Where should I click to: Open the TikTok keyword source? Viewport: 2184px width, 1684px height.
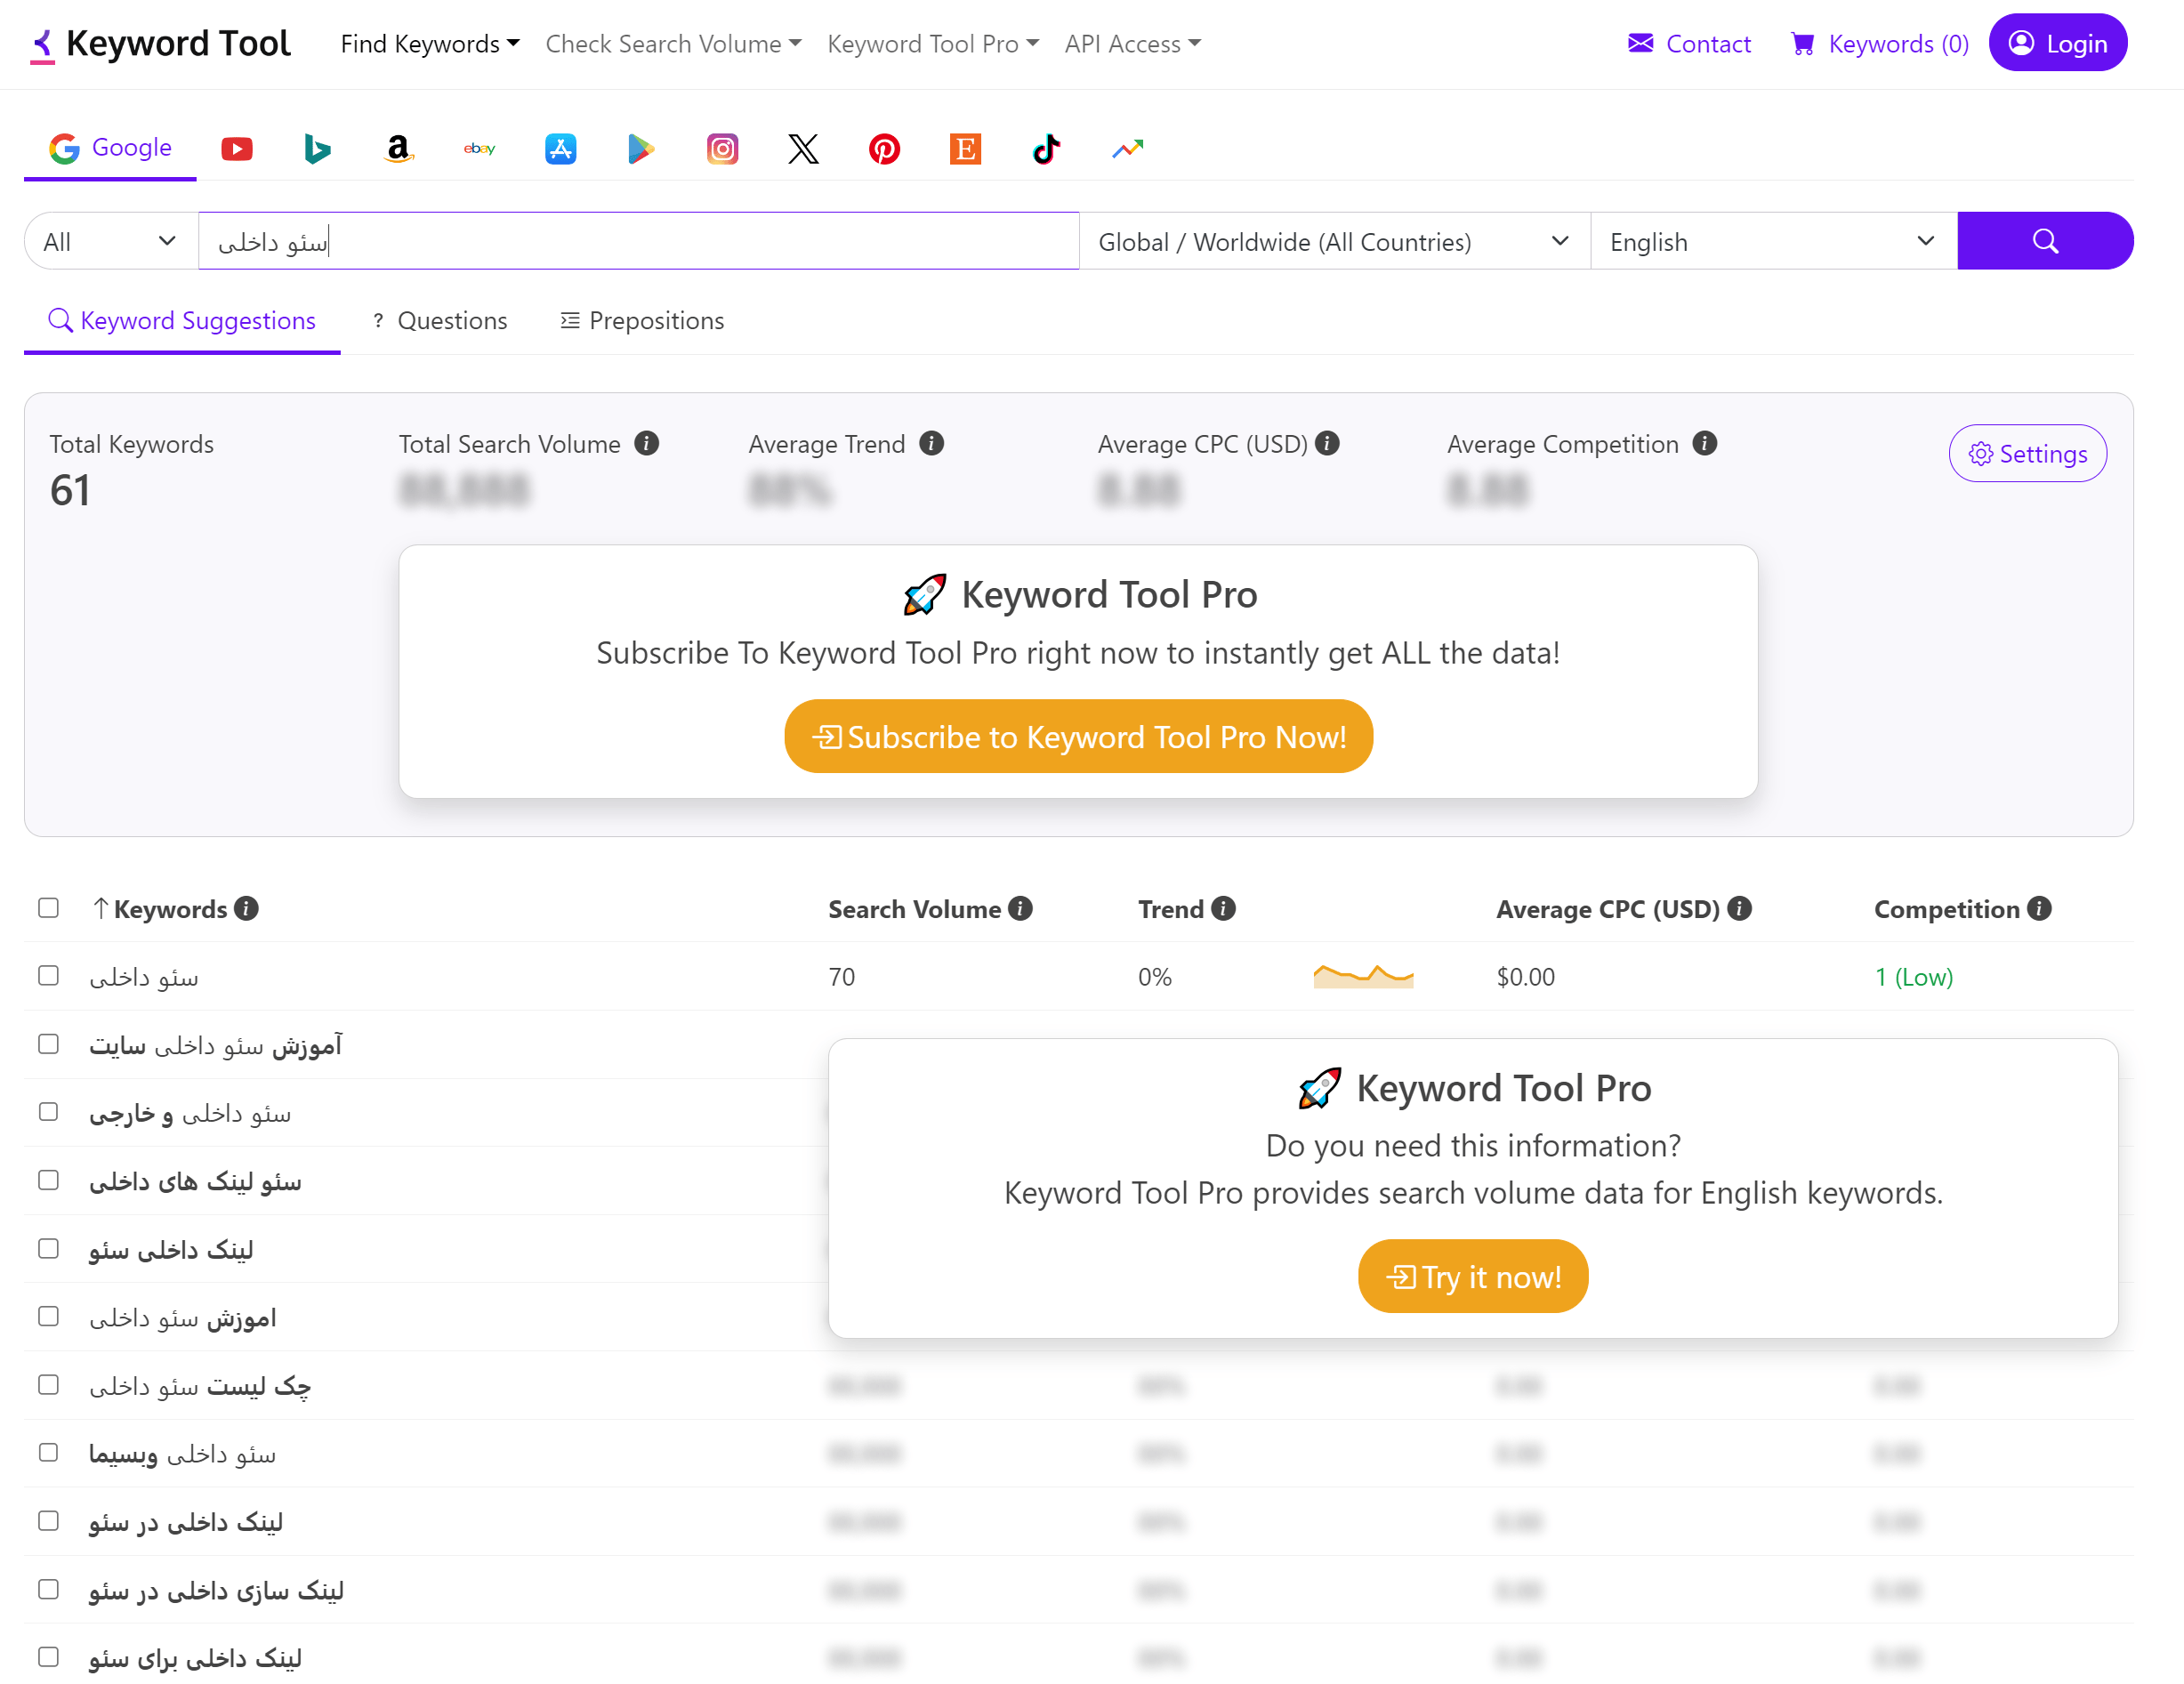coord(1046,149)
